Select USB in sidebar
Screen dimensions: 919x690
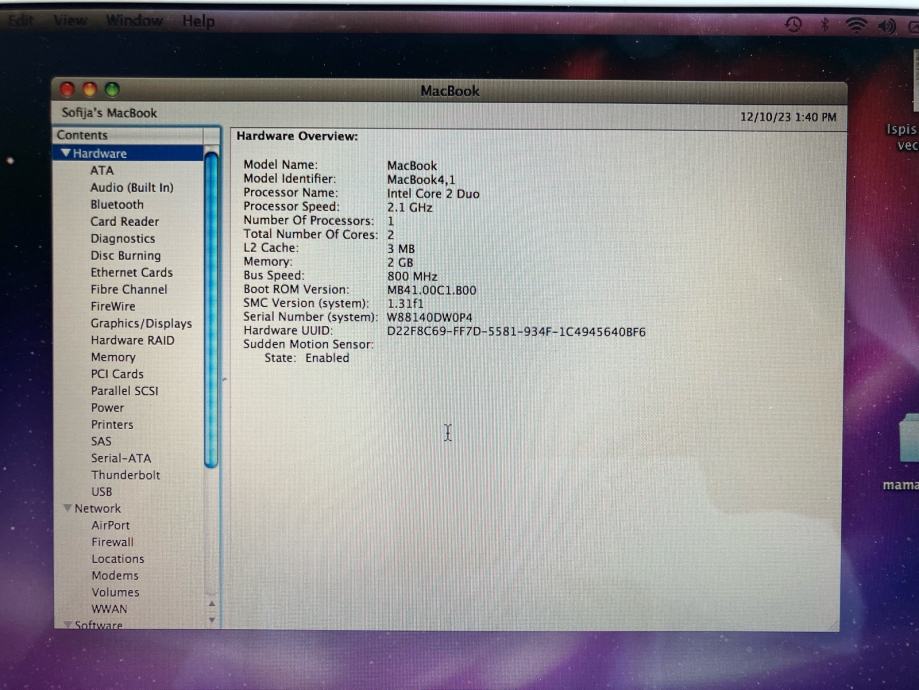pos(101,492)
